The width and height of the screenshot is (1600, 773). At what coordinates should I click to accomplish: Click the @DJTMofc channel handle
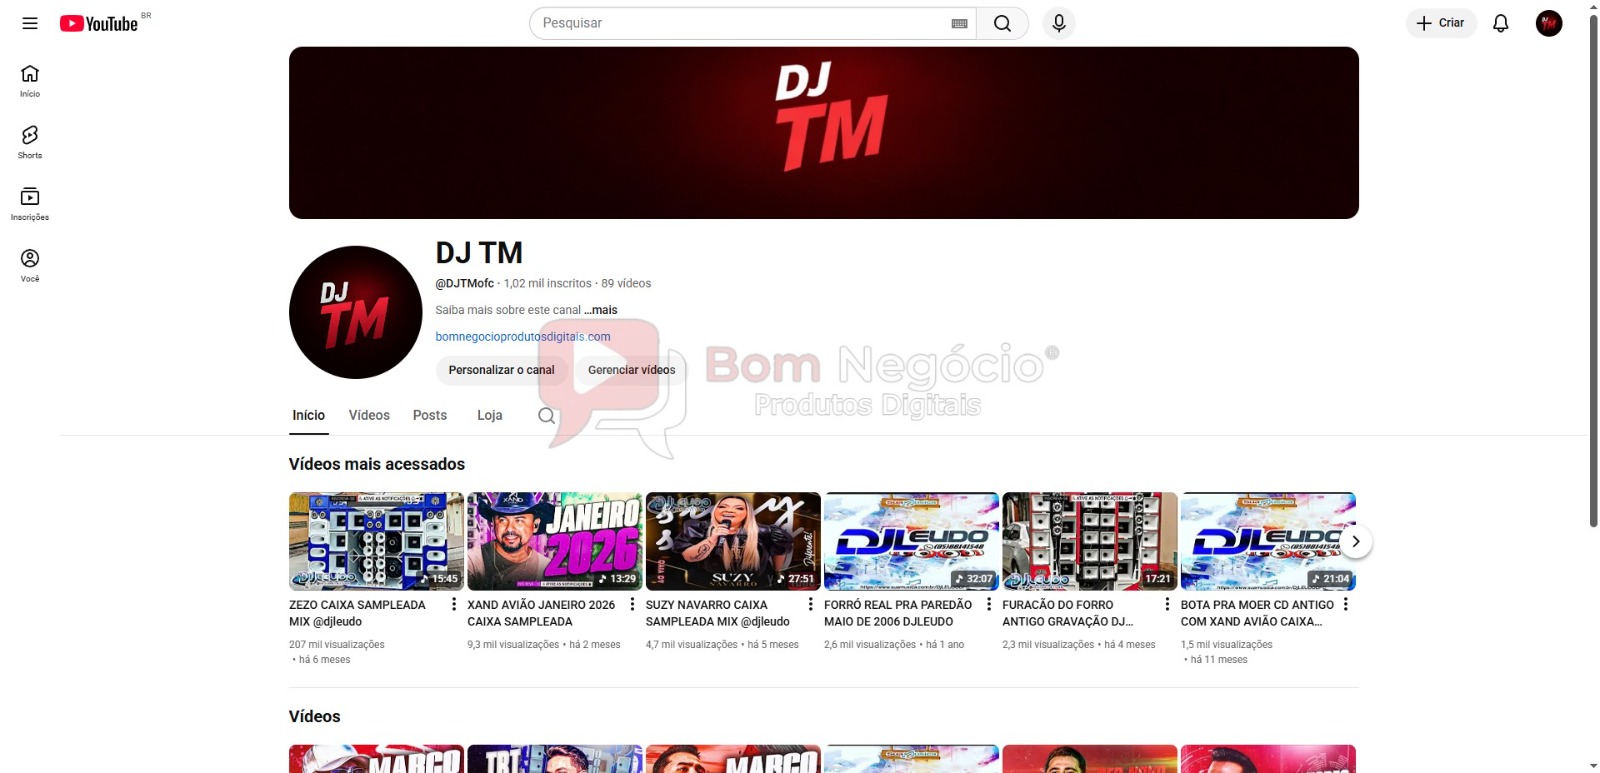(x=465, y=283)
